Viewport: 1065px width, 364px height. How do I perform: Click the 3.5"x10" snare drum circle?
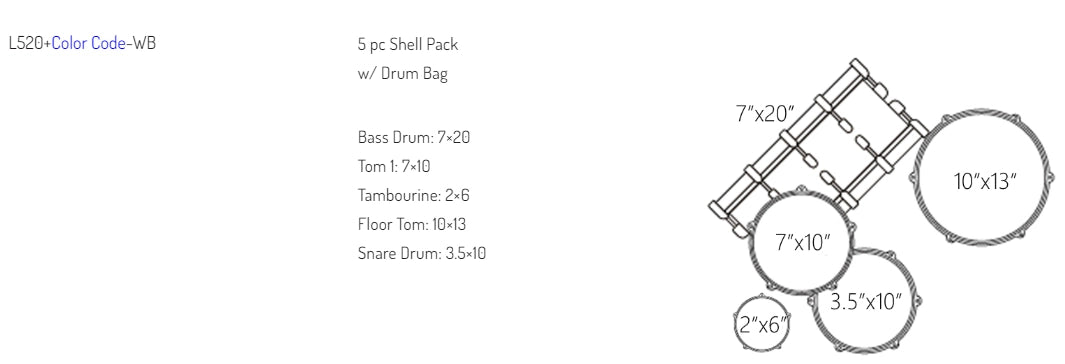click(865, 299)
